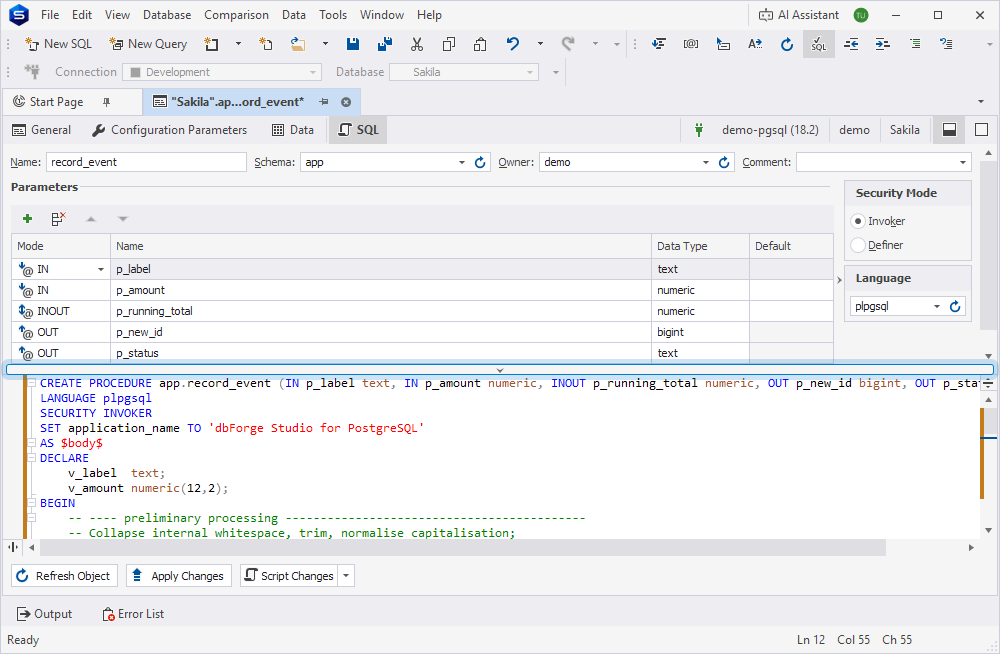Image resolution: width=1000 pixels, height=654 pixels.
Task: Click the Go to object cursor icon
Action: (x=723, y=43)
